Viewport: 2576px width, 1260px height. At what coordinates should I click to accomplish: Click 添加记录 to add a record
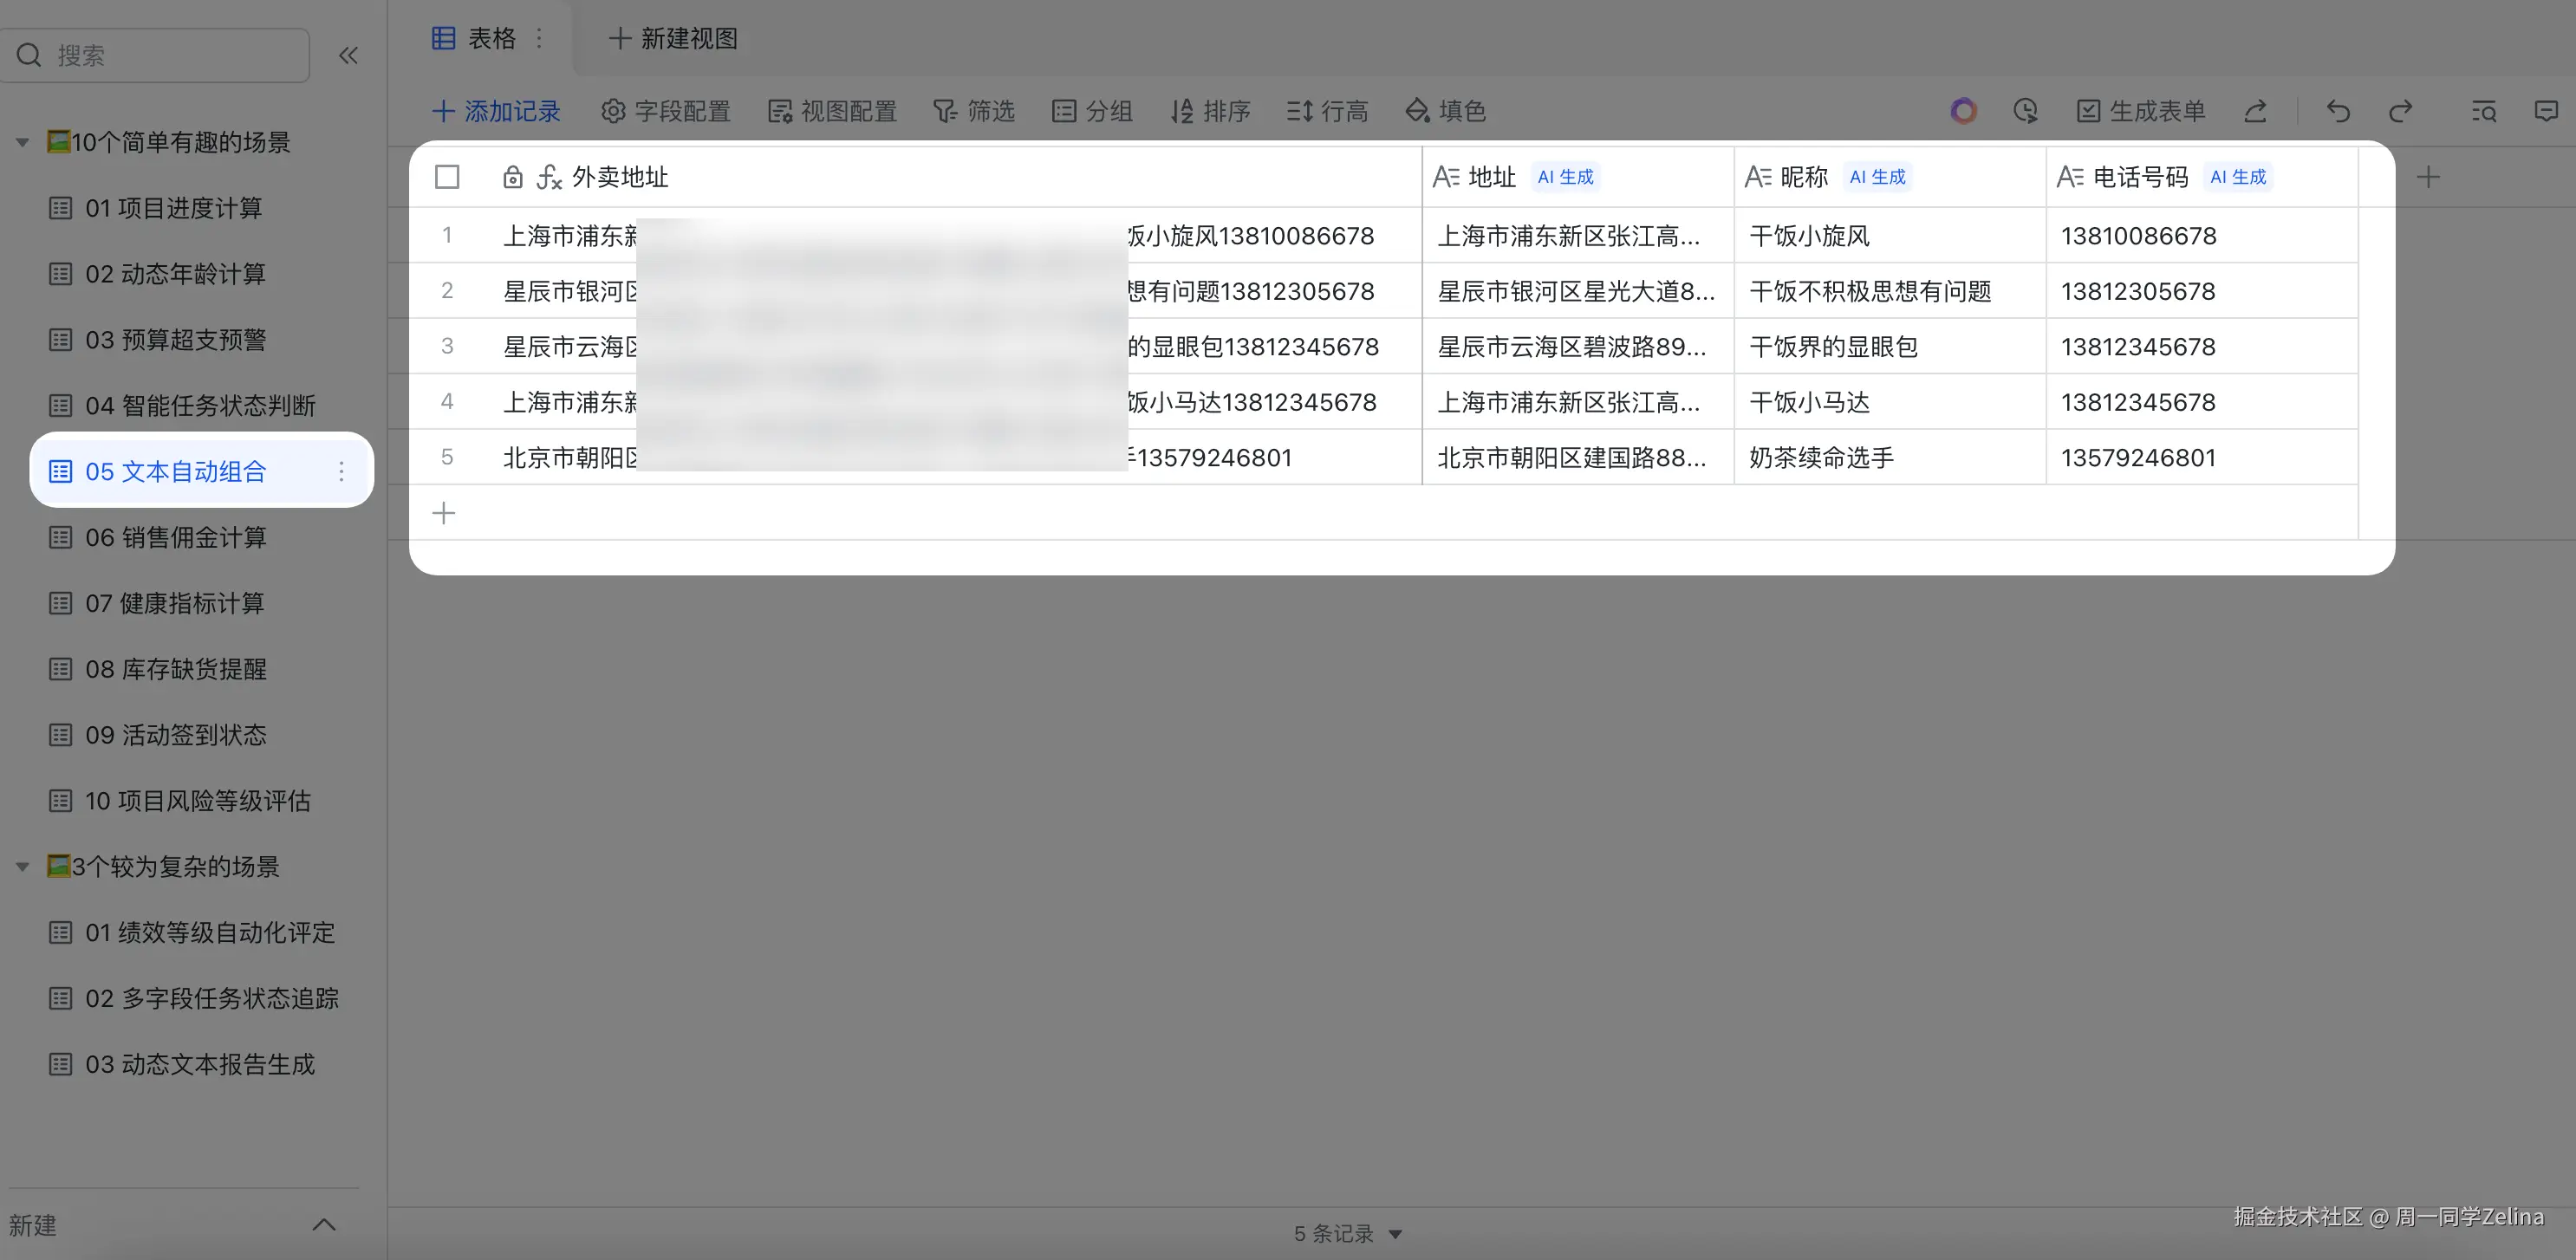point(496,111)
